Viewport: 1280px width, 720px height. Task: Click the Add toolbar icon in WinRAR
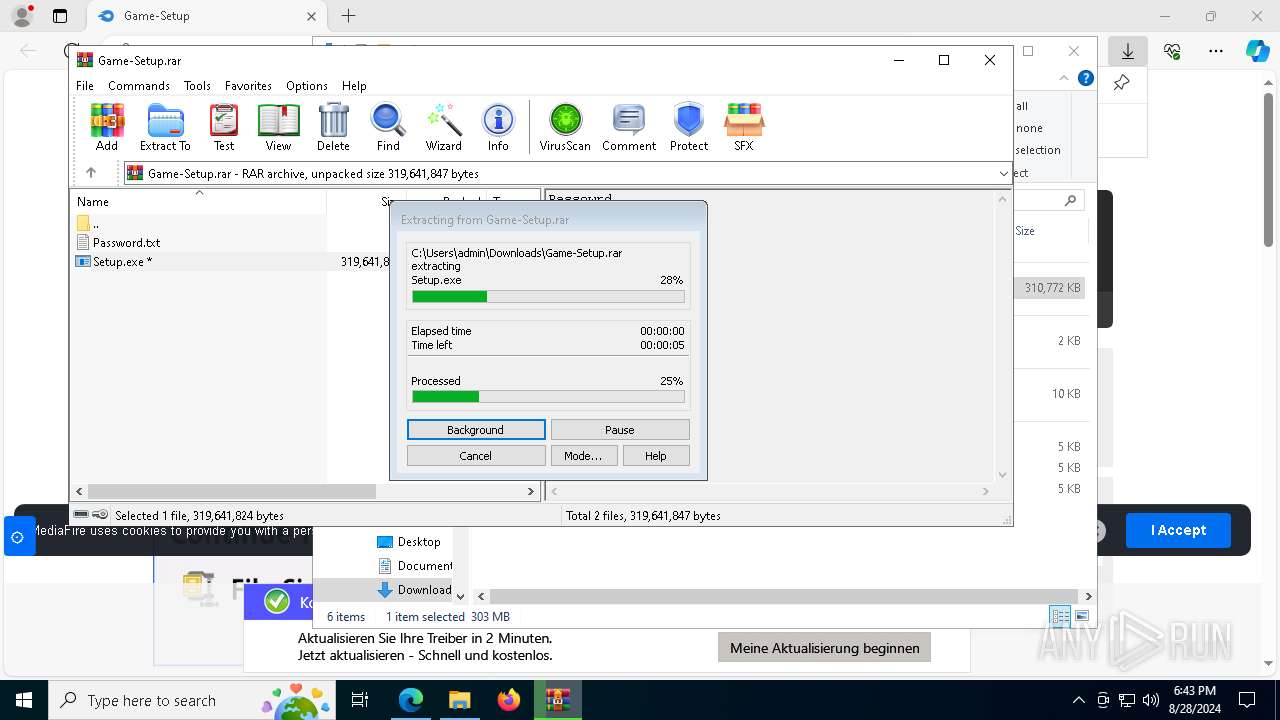[x=107, y=127]
